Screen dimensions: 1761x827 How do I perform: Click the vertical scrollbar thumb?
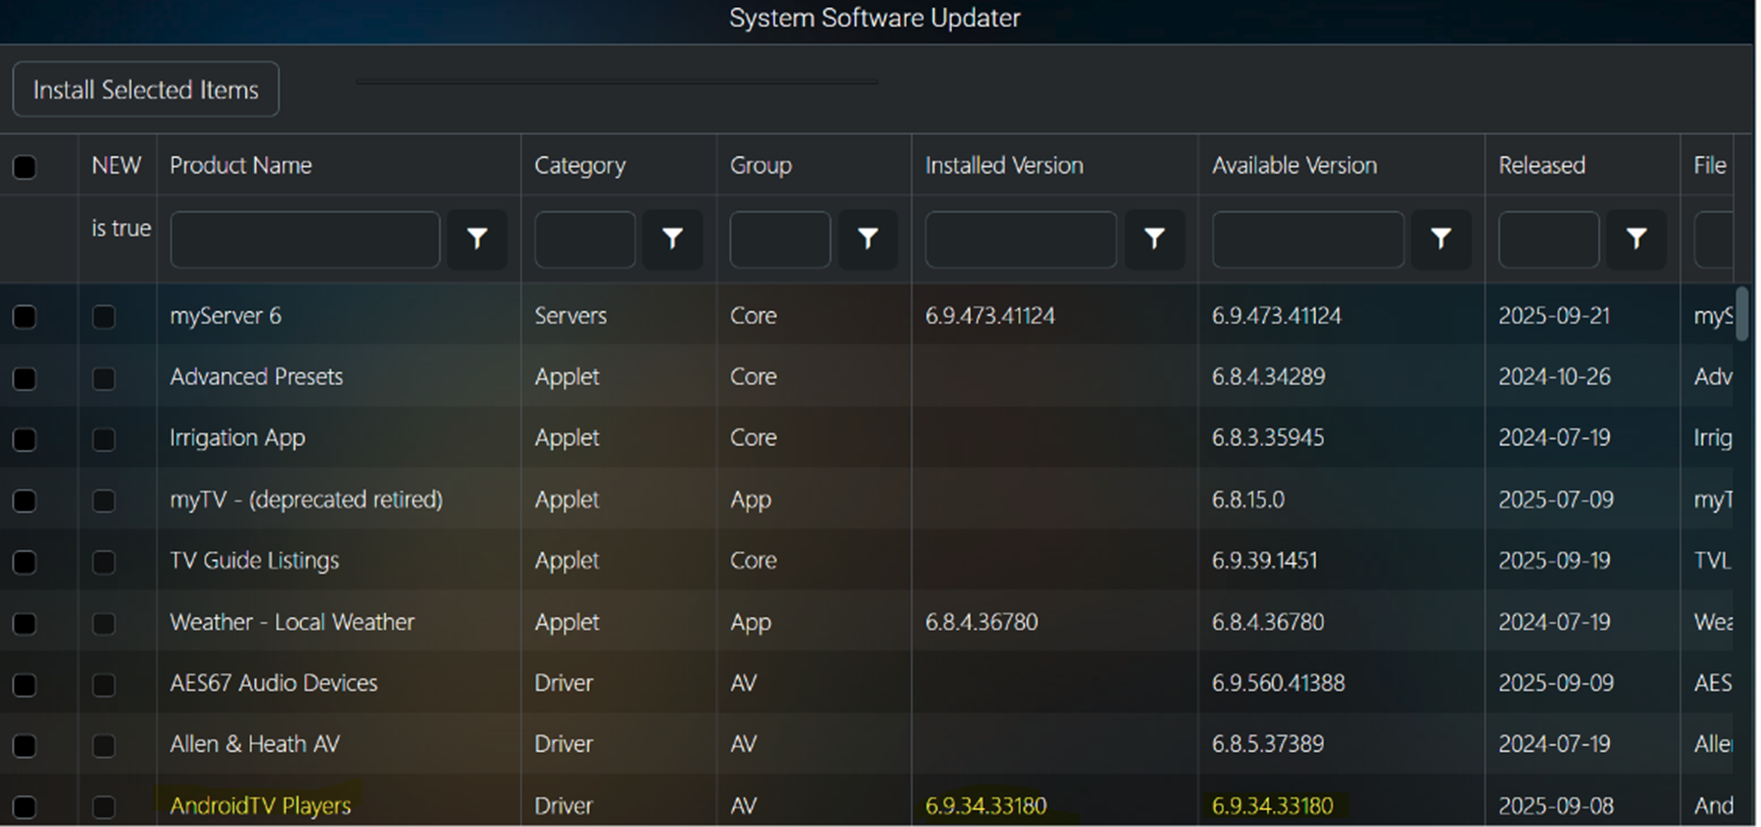pyautogui.click(x=1742, y=314)
